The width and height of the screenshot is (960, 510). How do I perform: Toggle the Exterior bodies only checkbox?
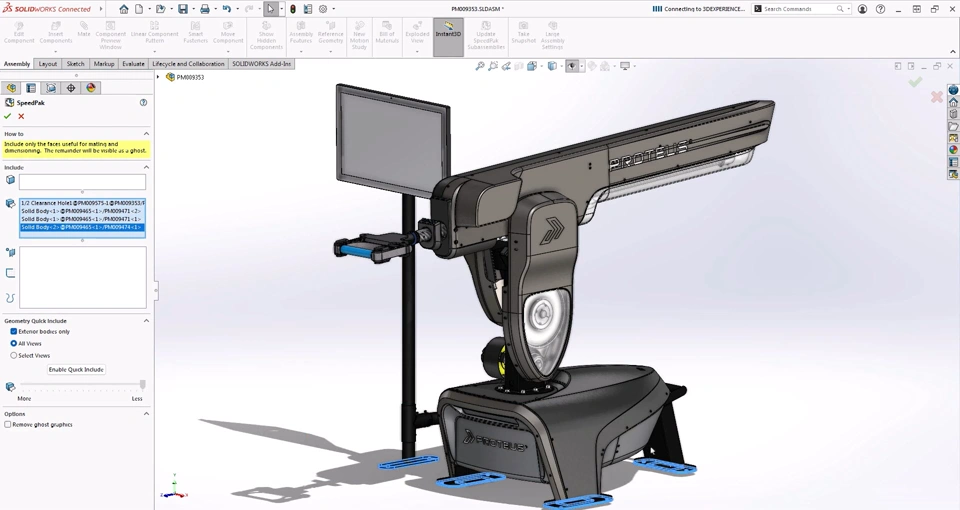click(x=13, y=331)
